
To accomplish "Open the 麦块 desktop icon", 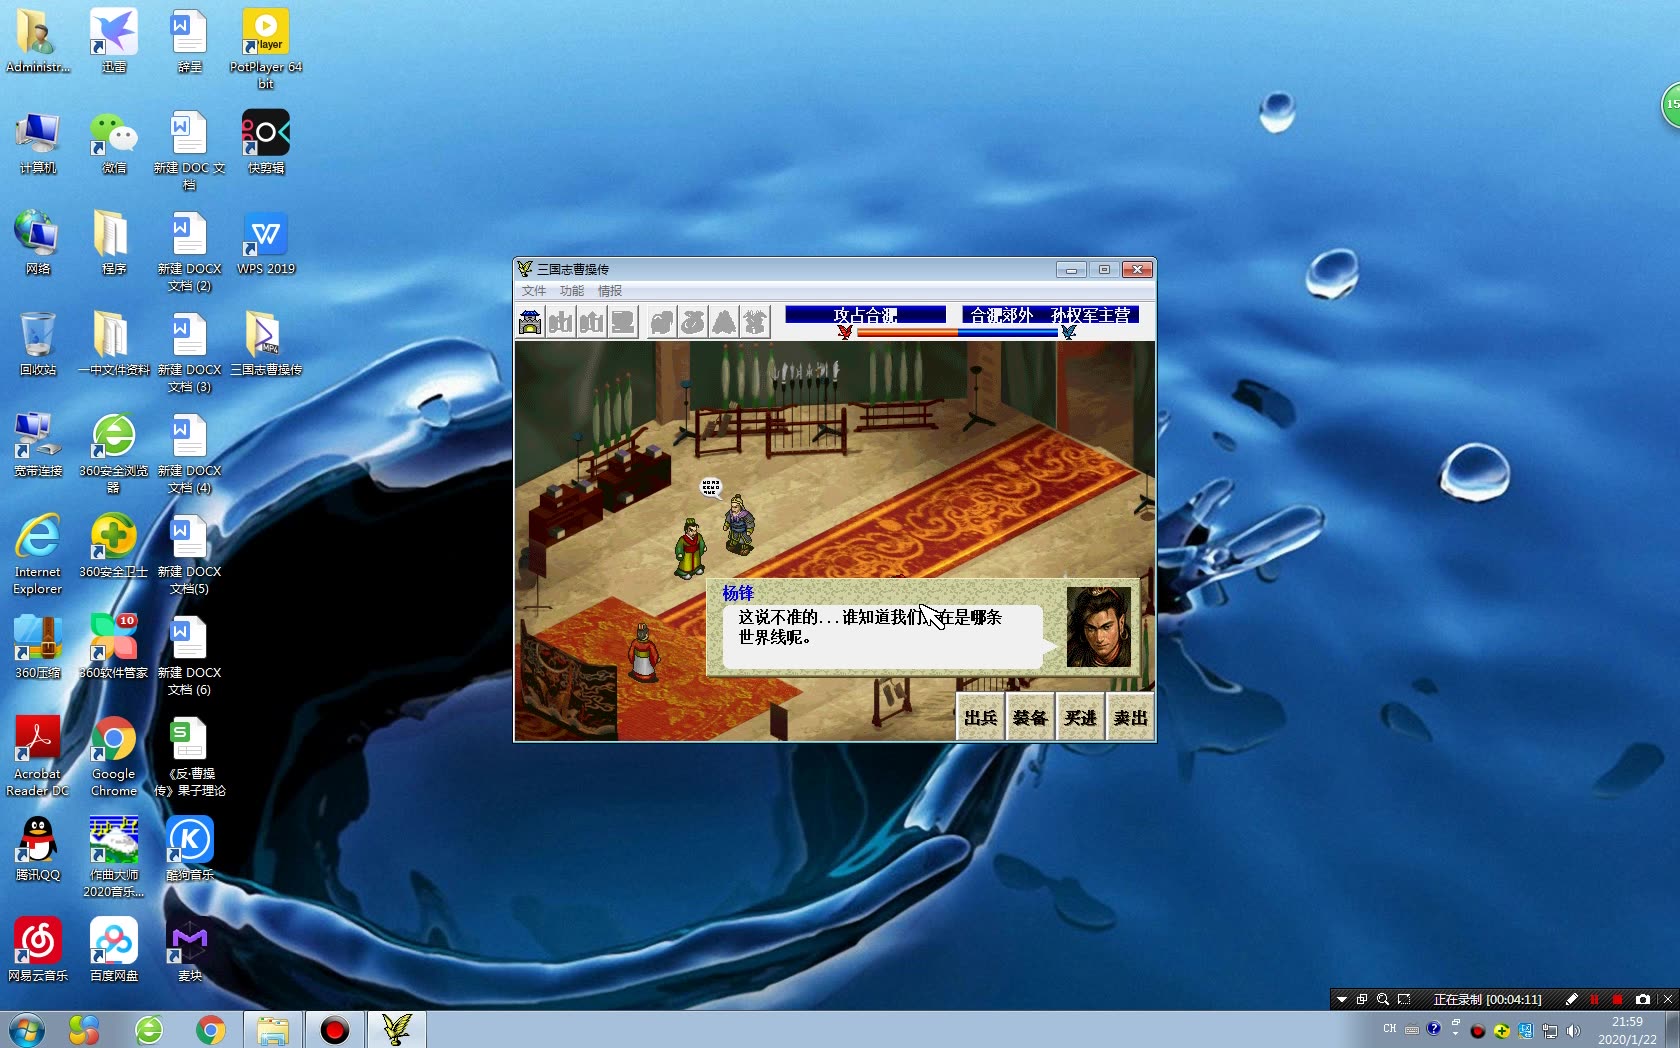I will tap(190, 950).
